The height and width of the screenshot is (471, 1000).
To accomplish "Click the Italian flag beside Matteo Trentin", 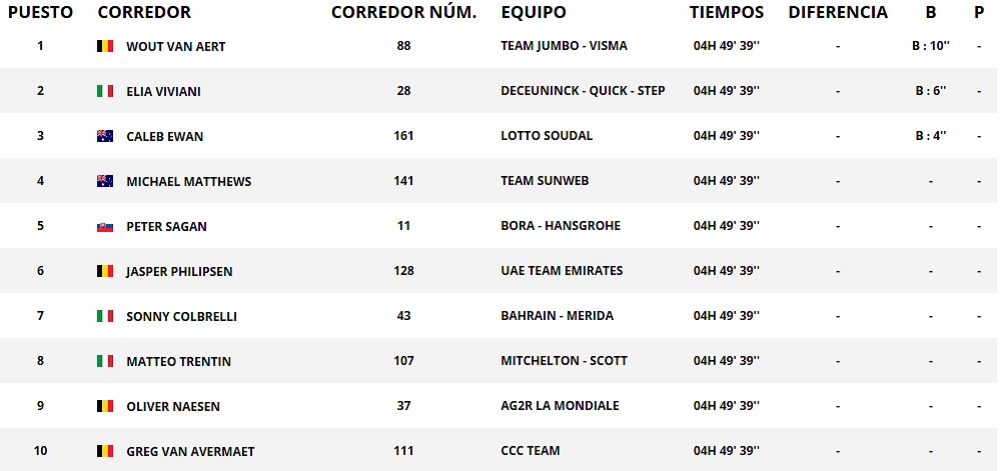I will (104, 361).
